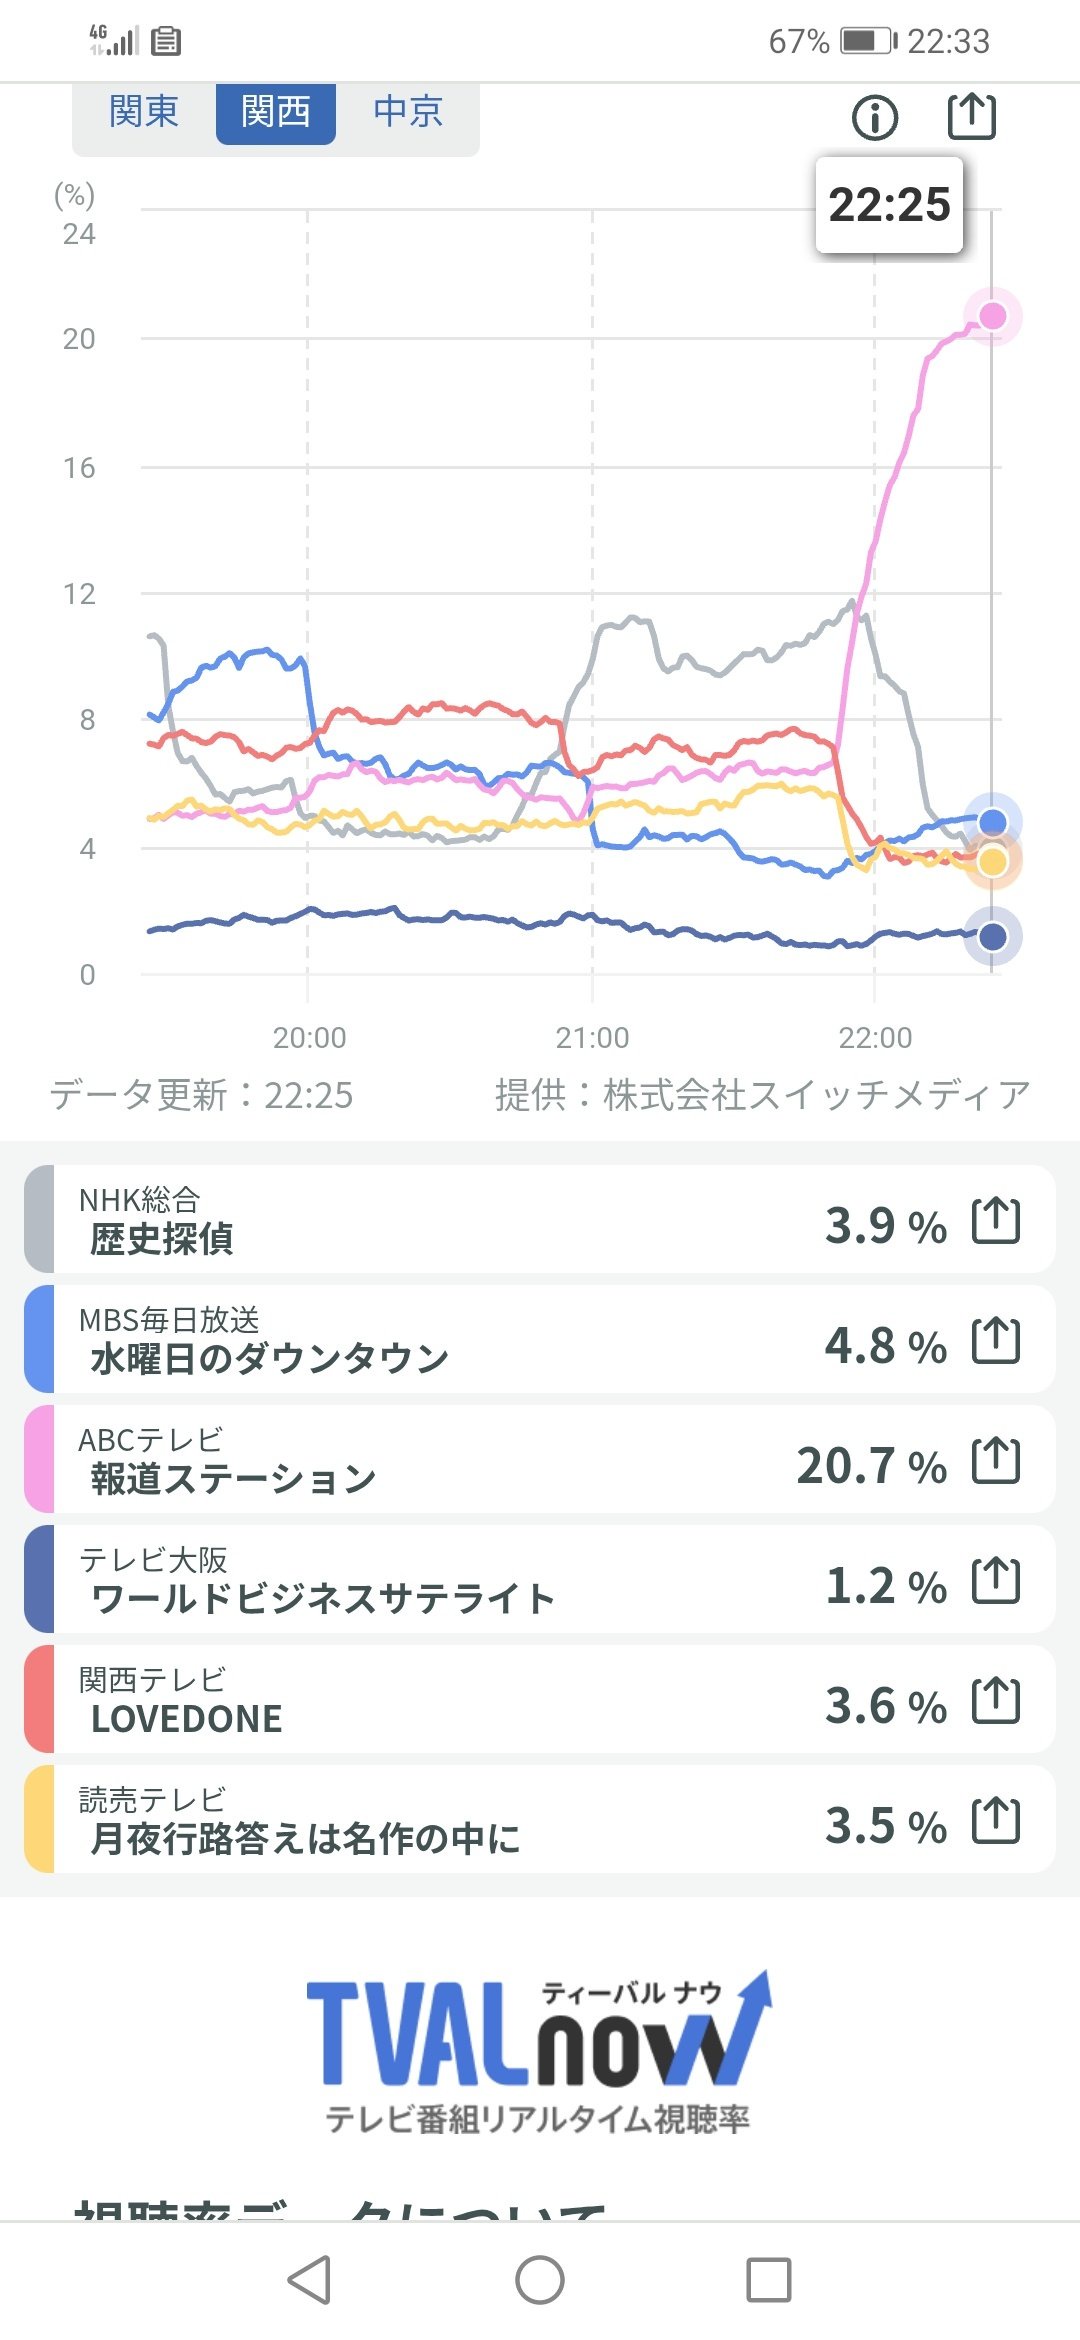Share 月夜行路 rating via icon

coord(996,1821)
